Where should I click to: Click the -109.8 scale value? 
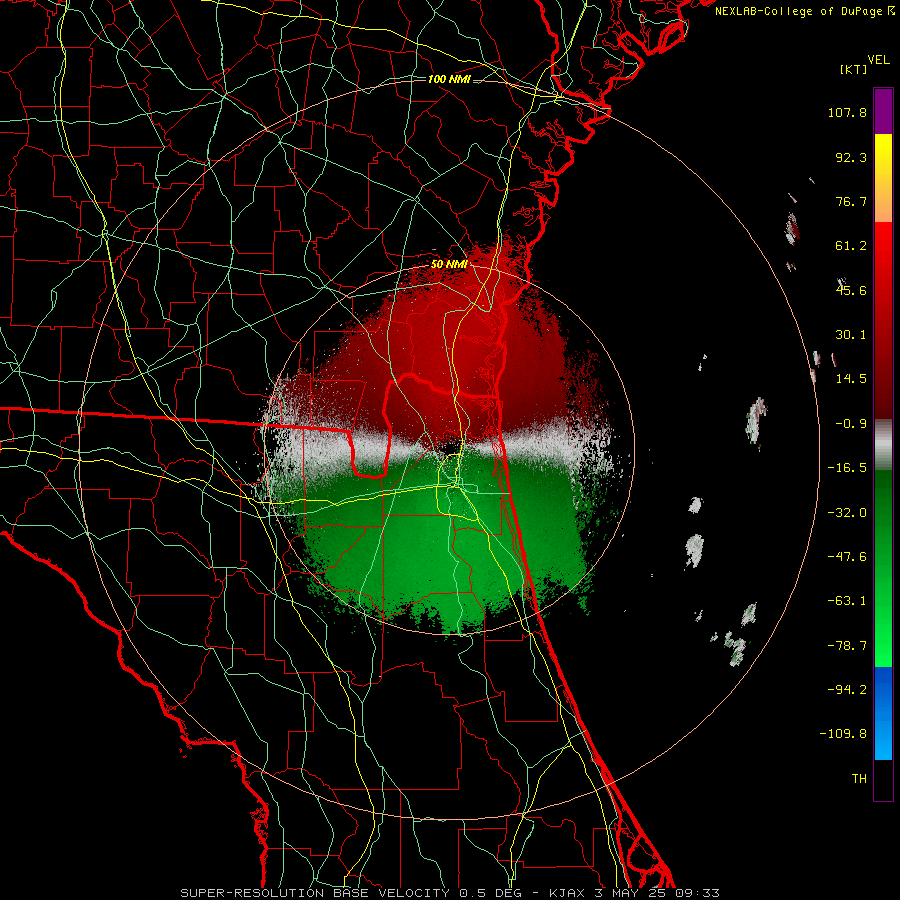coord(843,734)
